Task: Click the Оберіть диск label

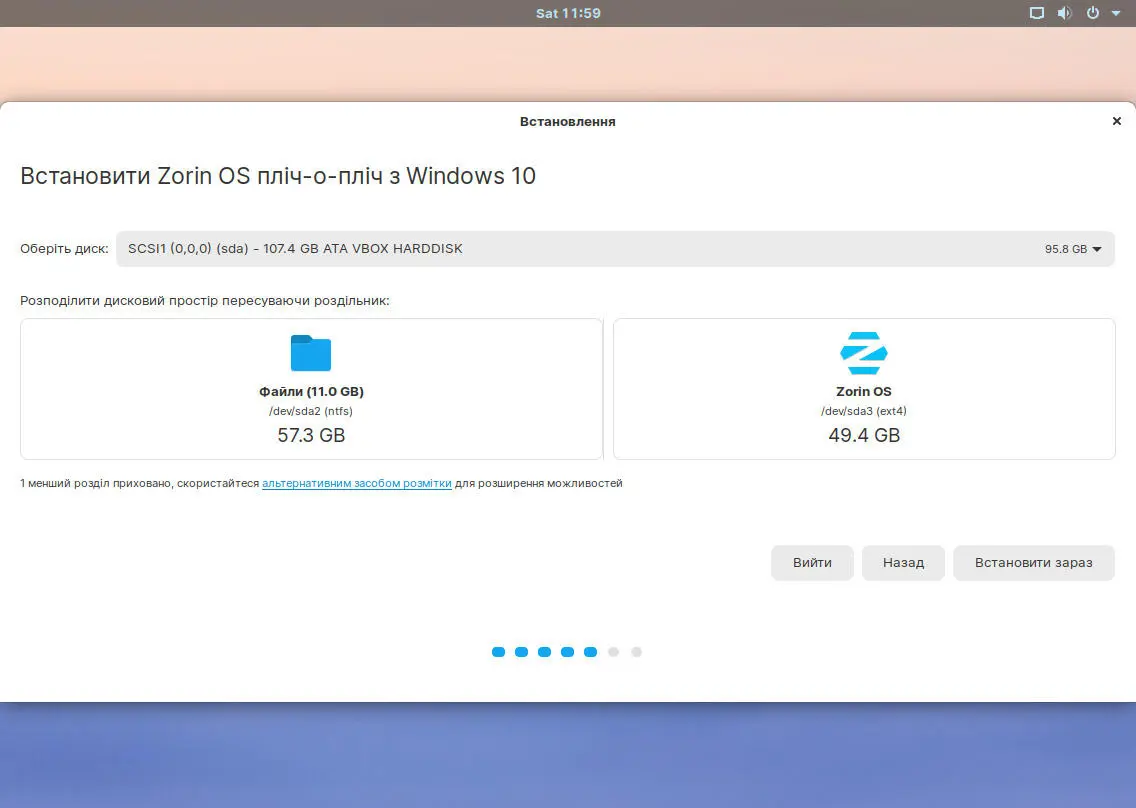Action: [x=64, y=249]
